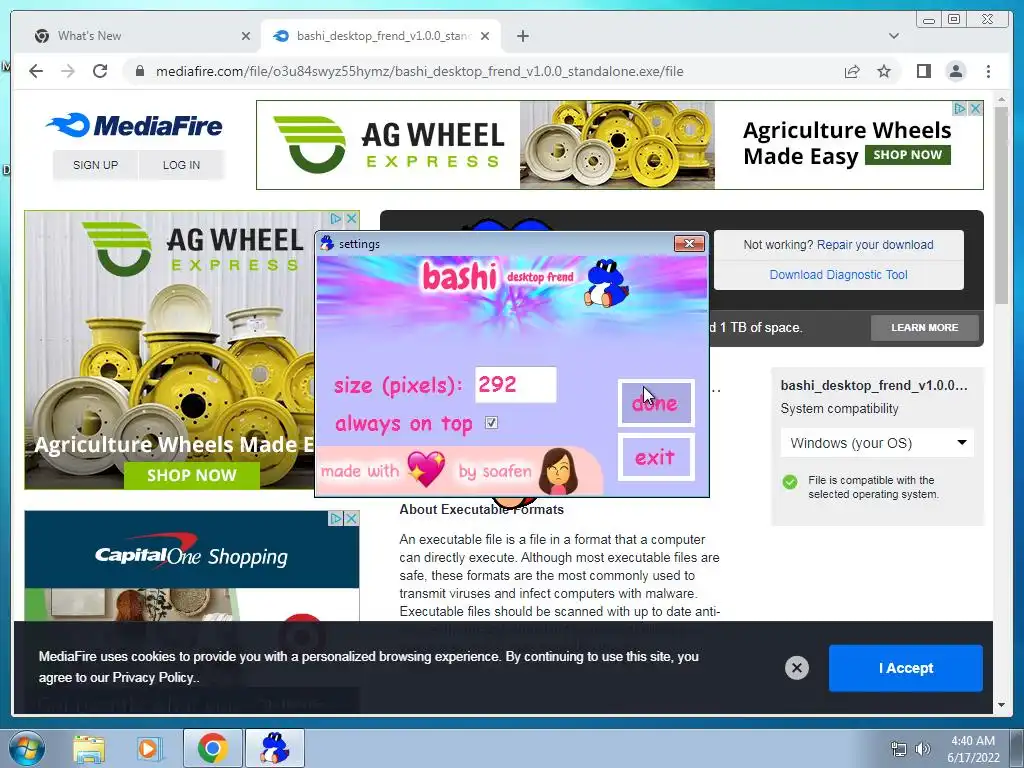This screenshot has height=768, width=1024.
Task: Click the taskbar clock
Action: pyautogui.click(x=973, y=749)
